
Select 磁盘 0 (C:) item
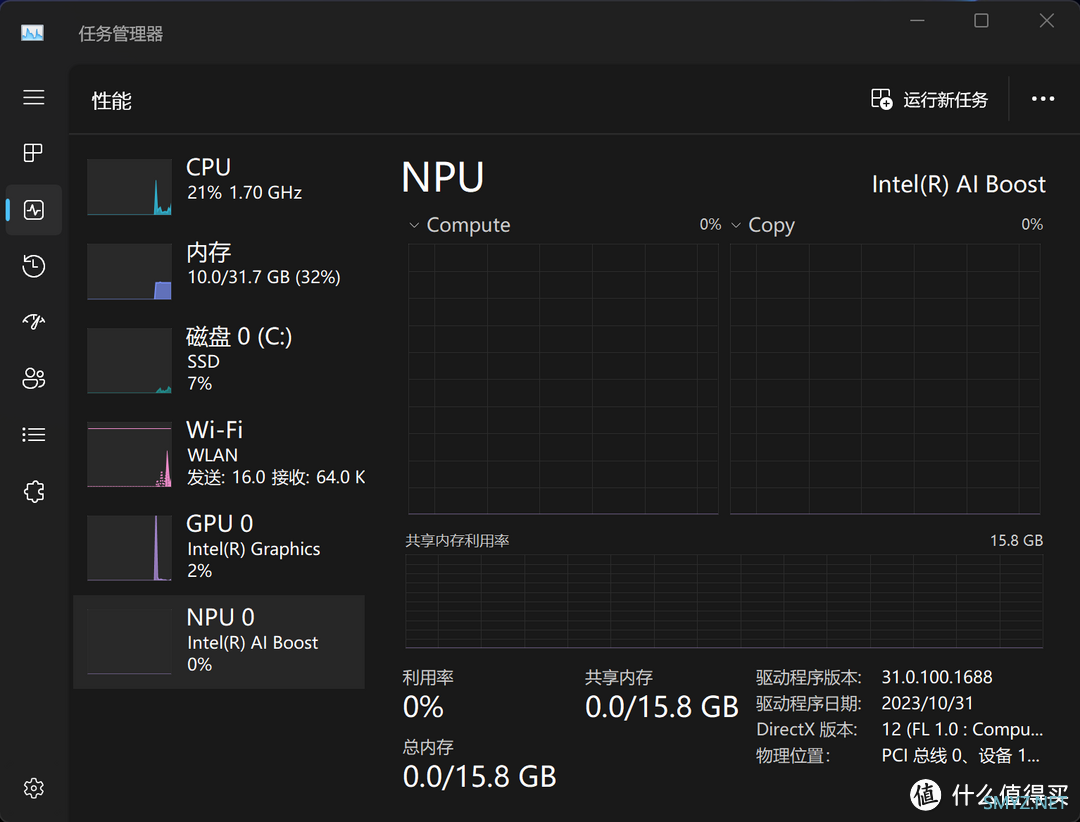[219, 360]
